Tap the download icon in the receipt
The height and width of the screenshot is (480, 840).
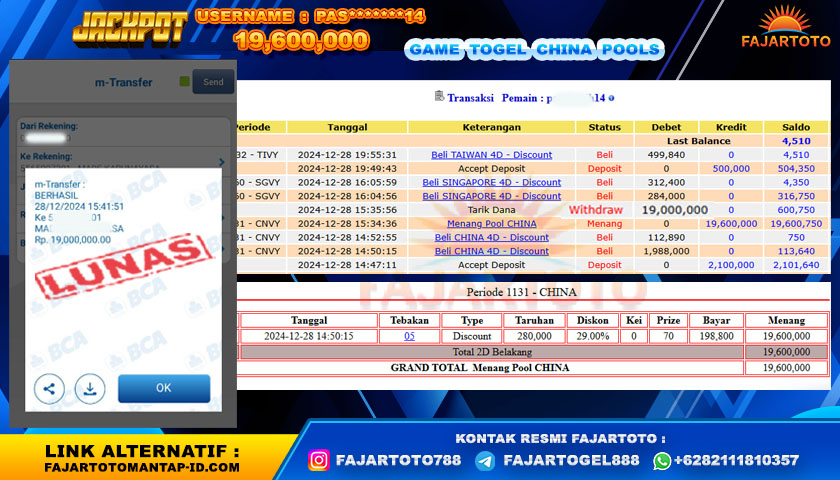[90, 388]
